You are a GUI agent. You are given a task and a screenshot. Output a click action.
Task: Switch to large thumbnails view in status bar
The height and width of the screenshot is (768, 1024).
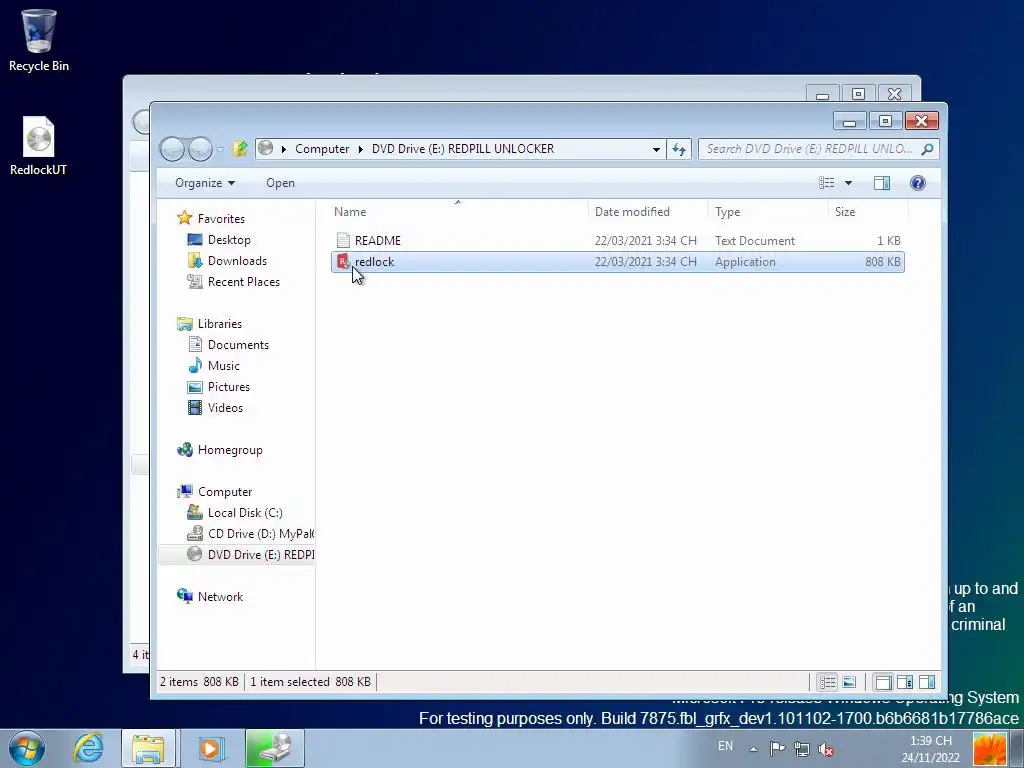[x=849, y=682]
